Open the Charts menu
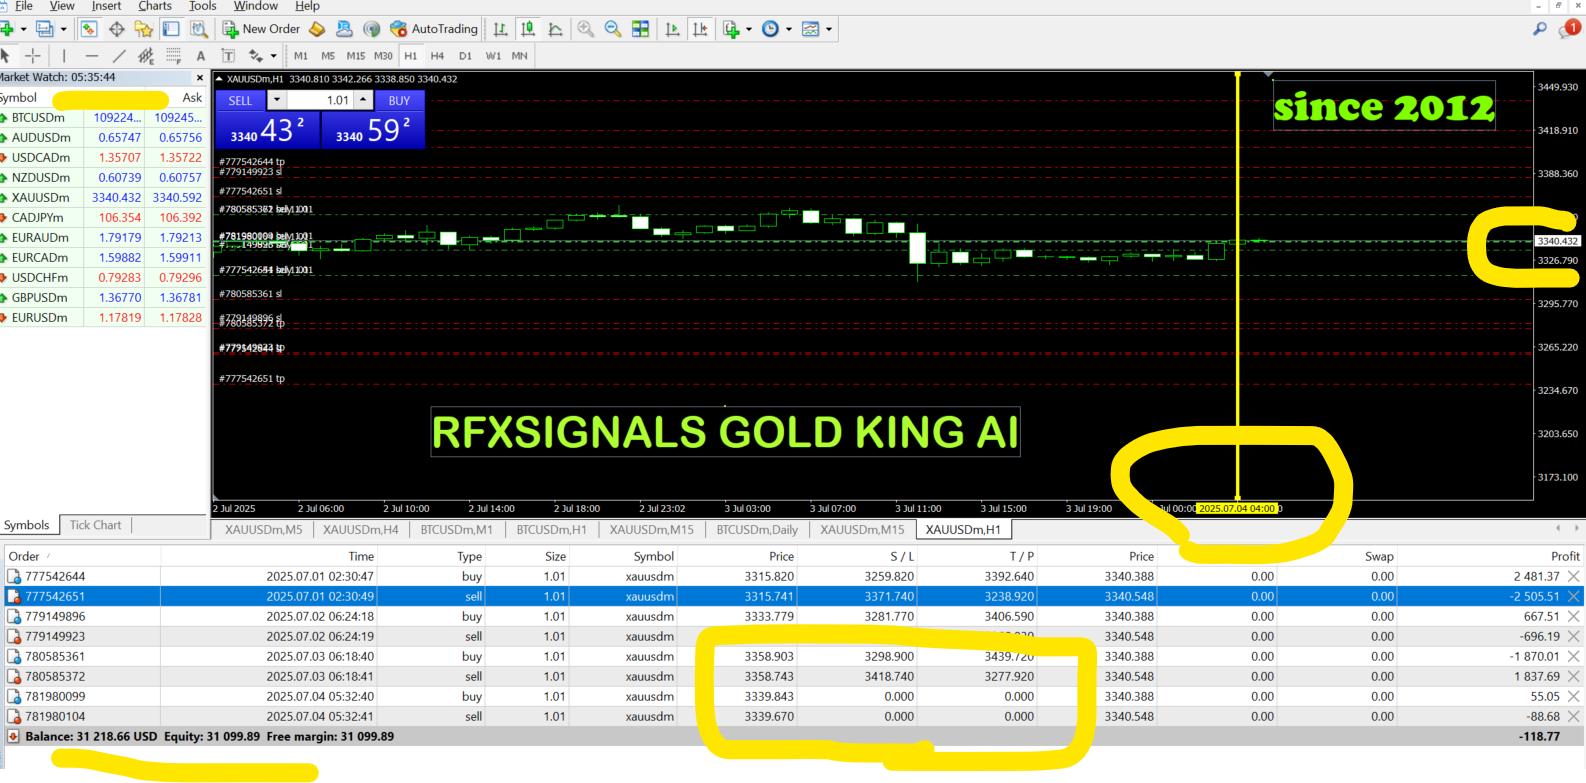The image size is (1586, 783). (155, 6)
